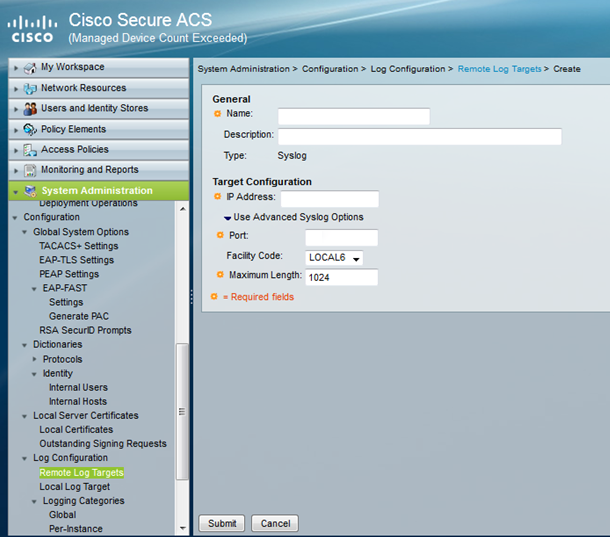610x537 pixels.
Task: Open TACACS+ Settings
Action: 79,246
